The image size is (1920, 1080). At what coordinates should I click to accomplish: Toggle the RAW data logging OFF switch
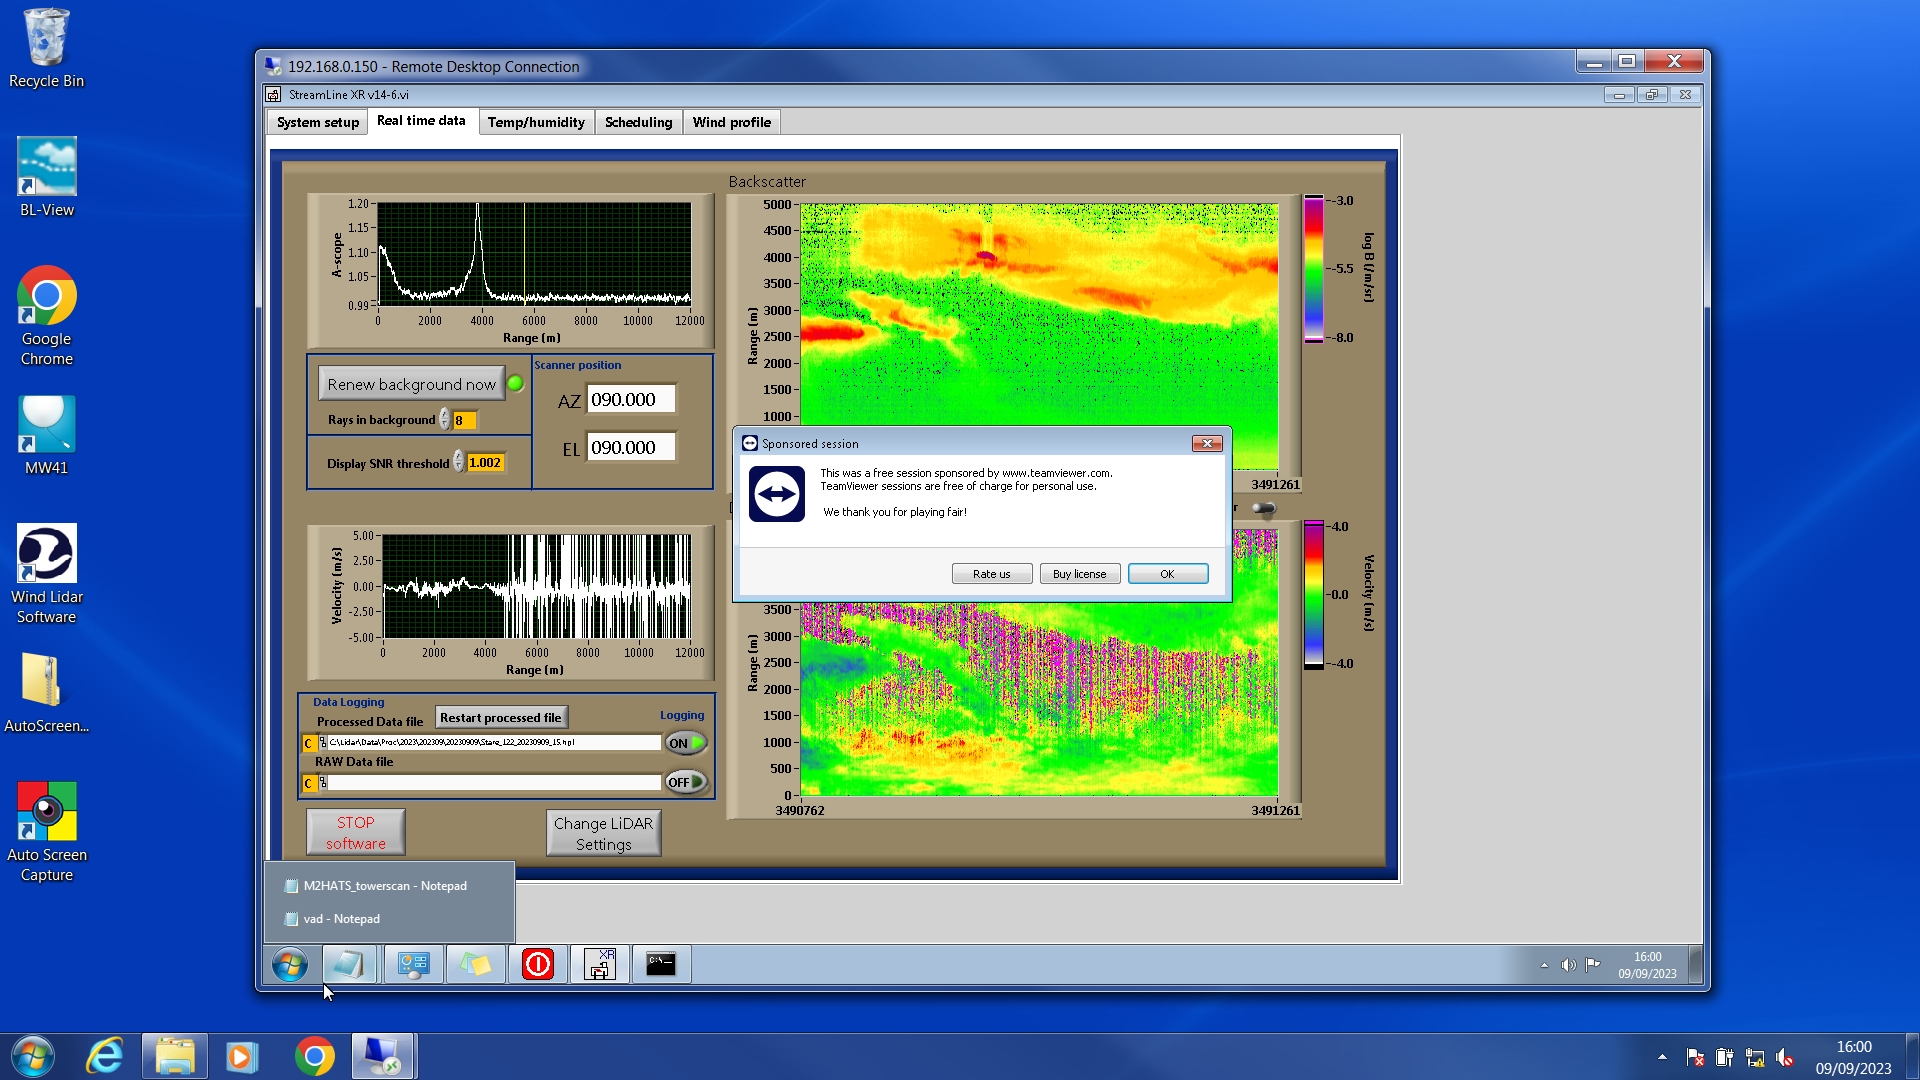(x=685, y=782)
